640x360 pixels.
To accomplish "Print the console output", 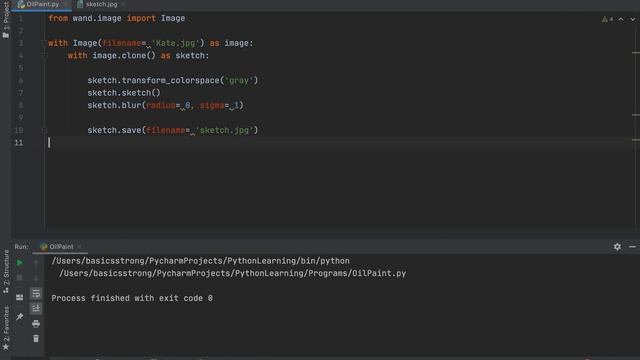I will coord(36,324).
